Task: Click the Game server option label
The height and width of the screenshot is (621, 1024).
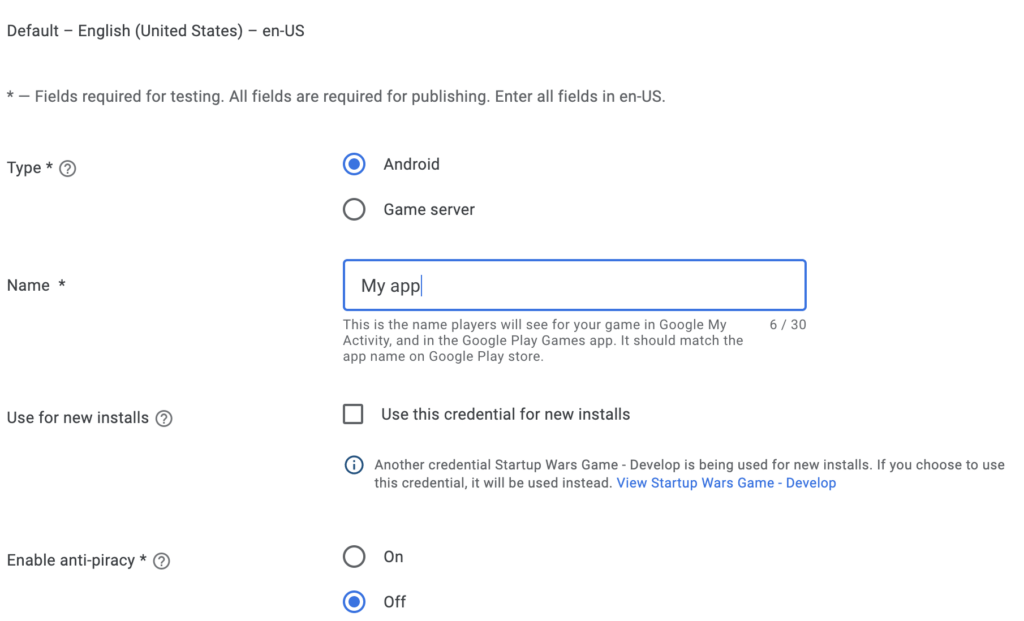Action: coord(429,210)
